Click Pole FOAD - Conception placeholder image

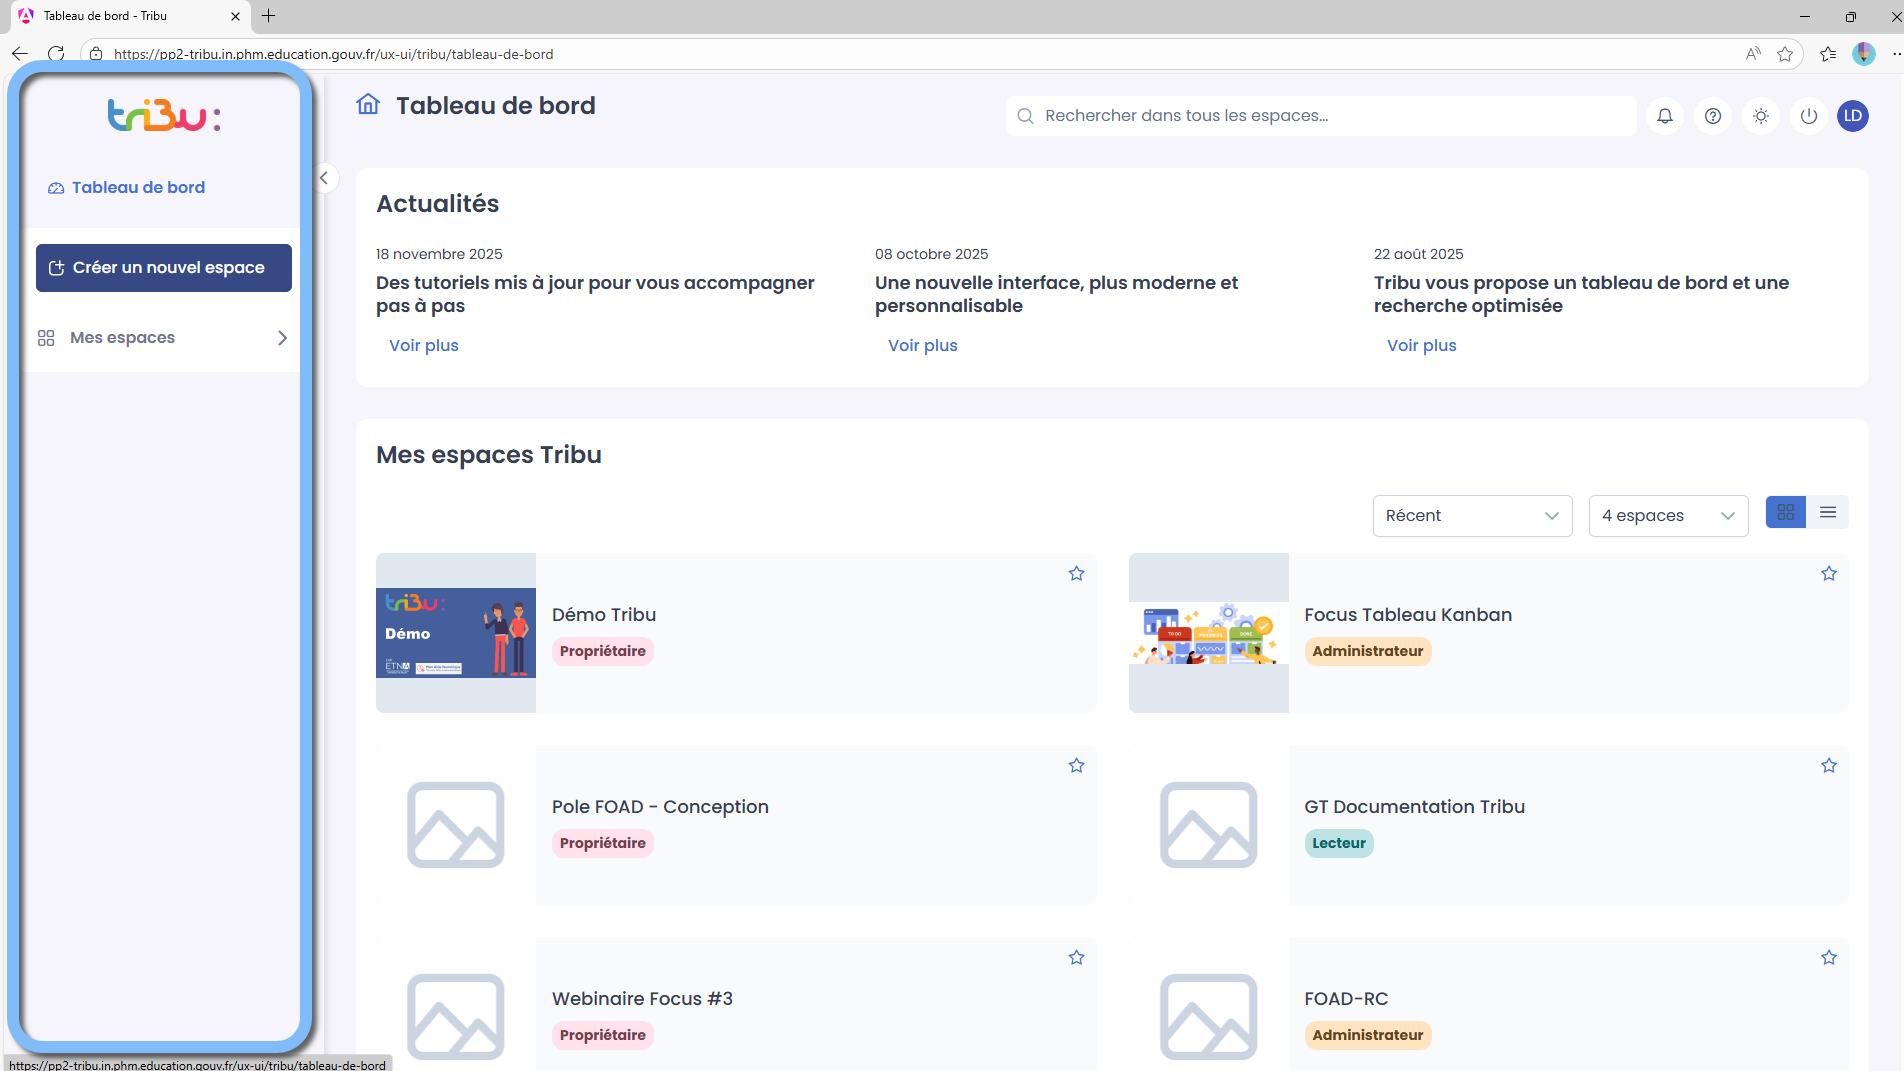[456, 825]
